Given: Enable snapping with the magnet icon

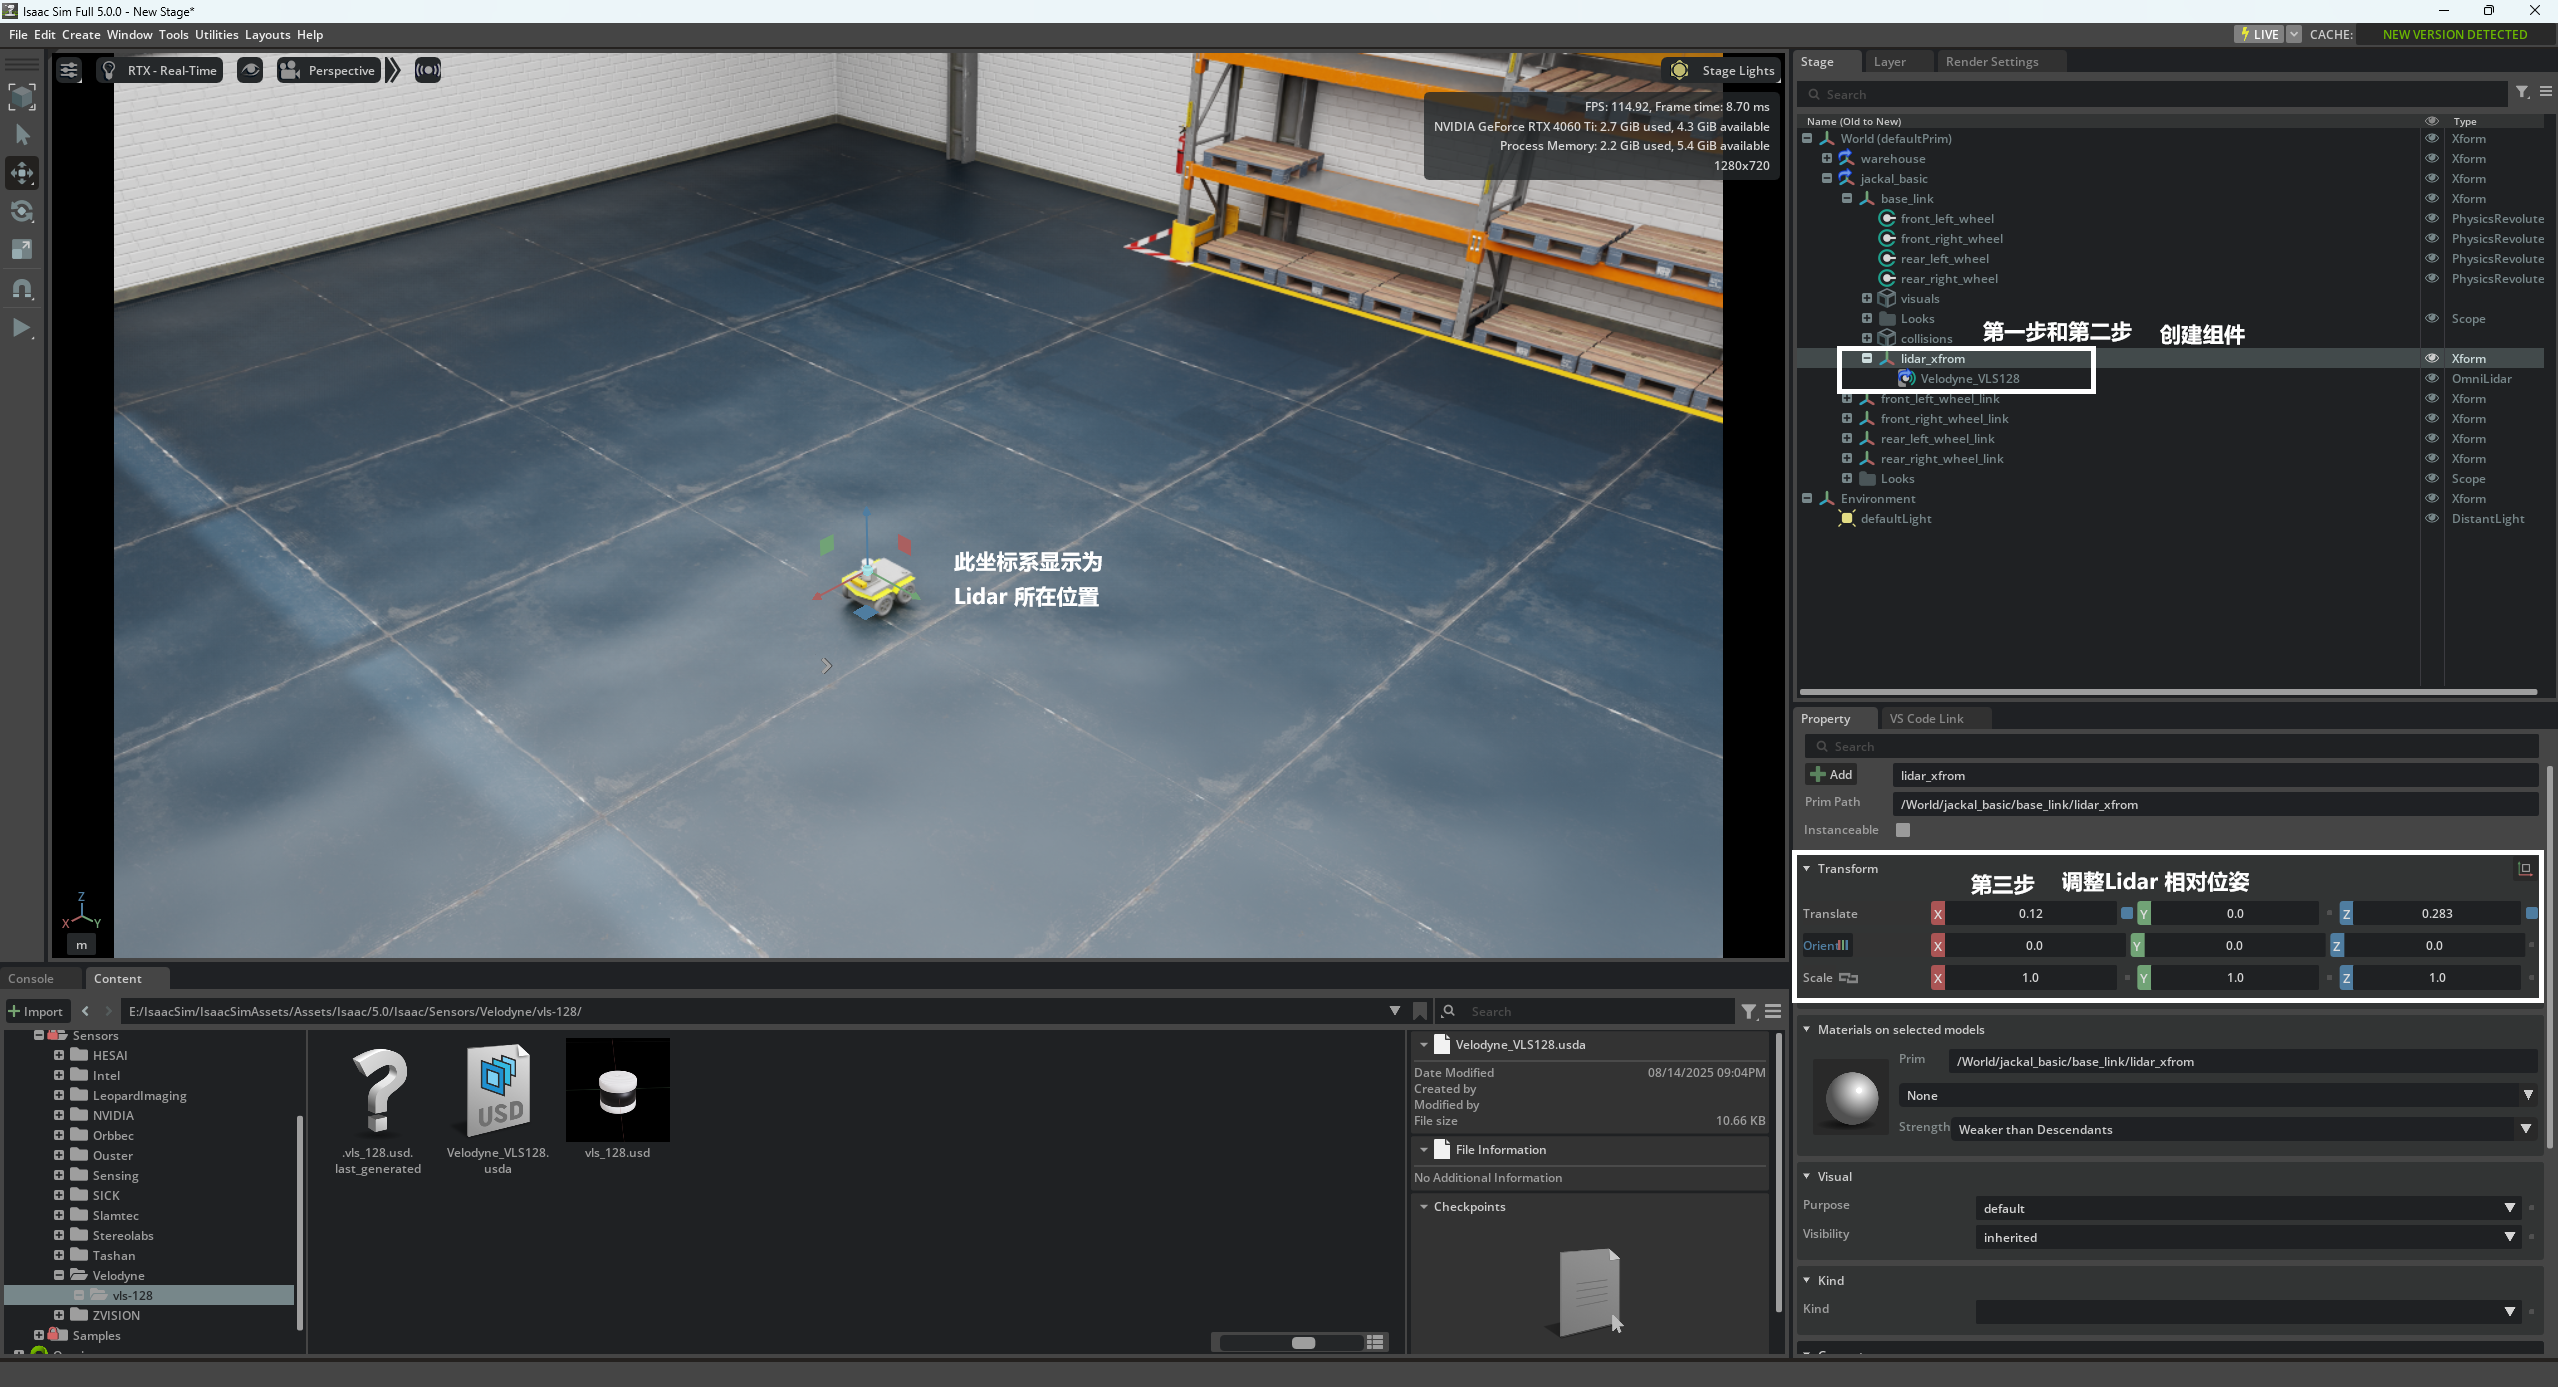Looking at the screenshot, I should click(x=22, y=288).
